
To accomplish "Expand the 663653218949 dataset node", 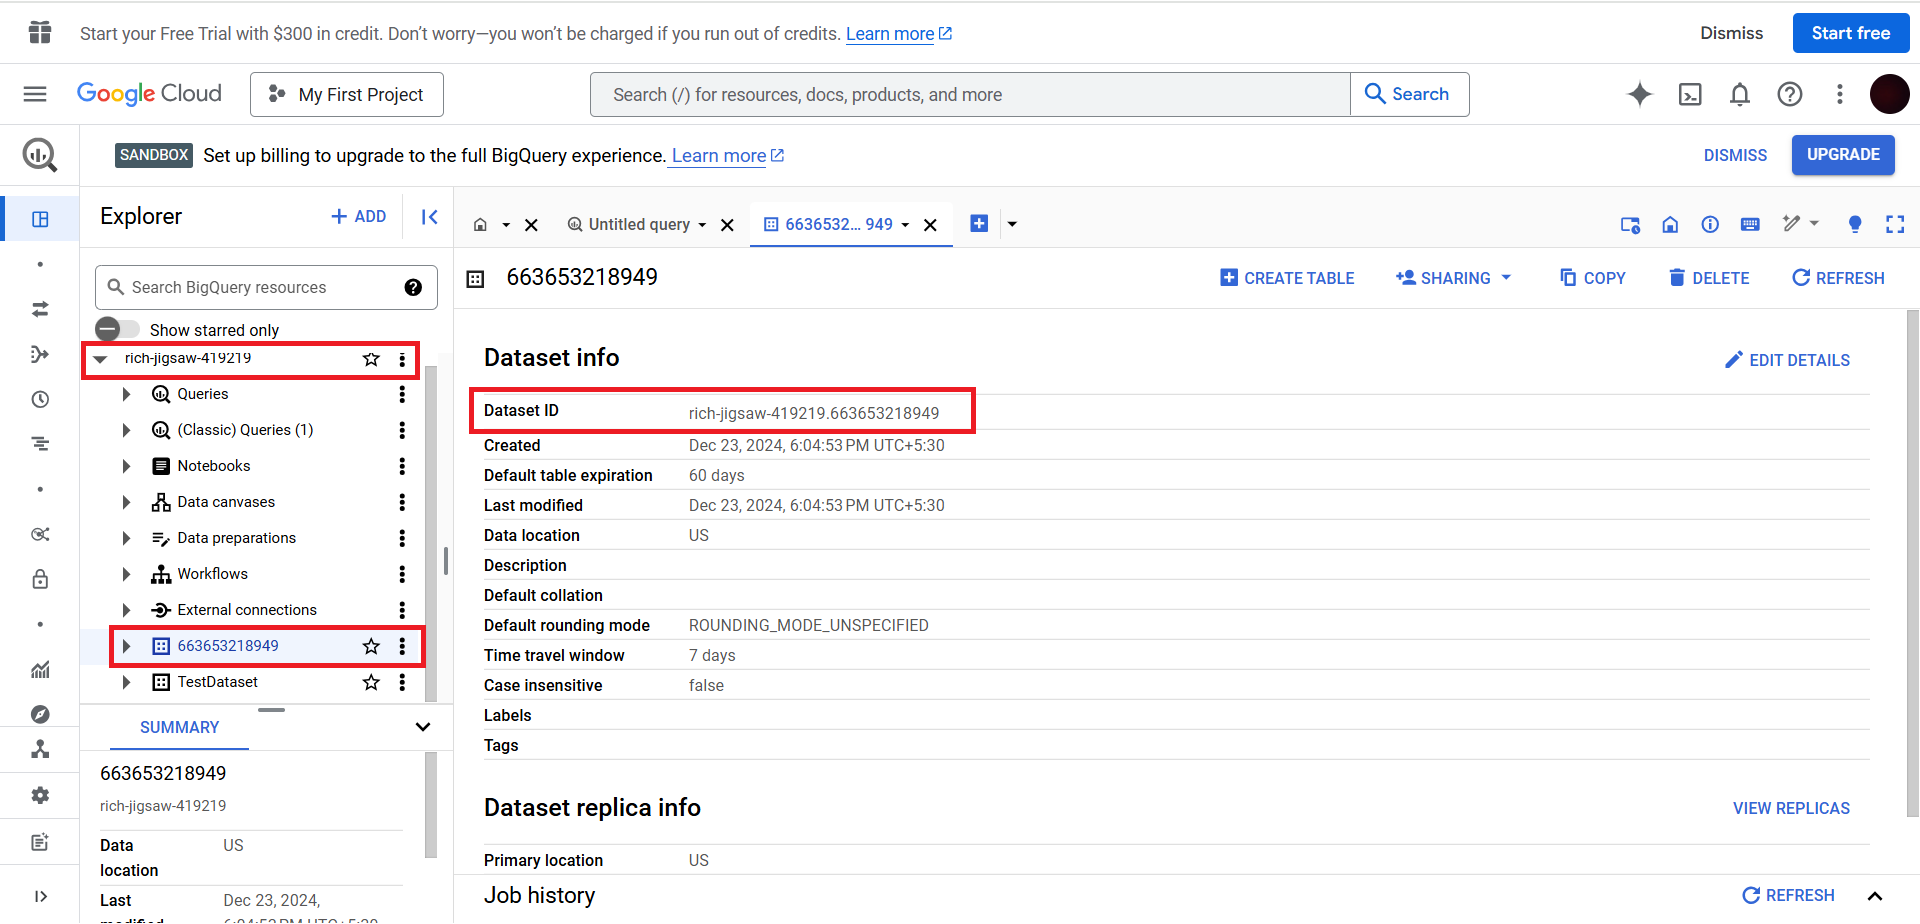I will pos(126,646).
